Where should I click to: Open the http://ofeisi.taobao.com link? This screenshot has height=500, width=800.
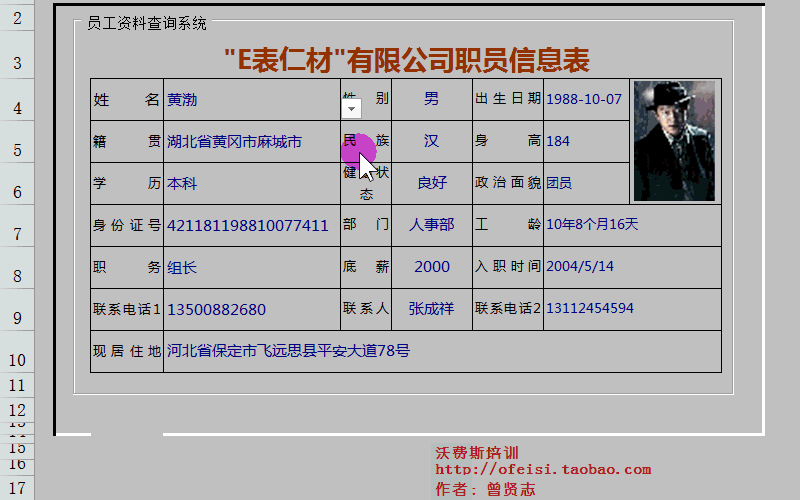[x=543, y=469]
